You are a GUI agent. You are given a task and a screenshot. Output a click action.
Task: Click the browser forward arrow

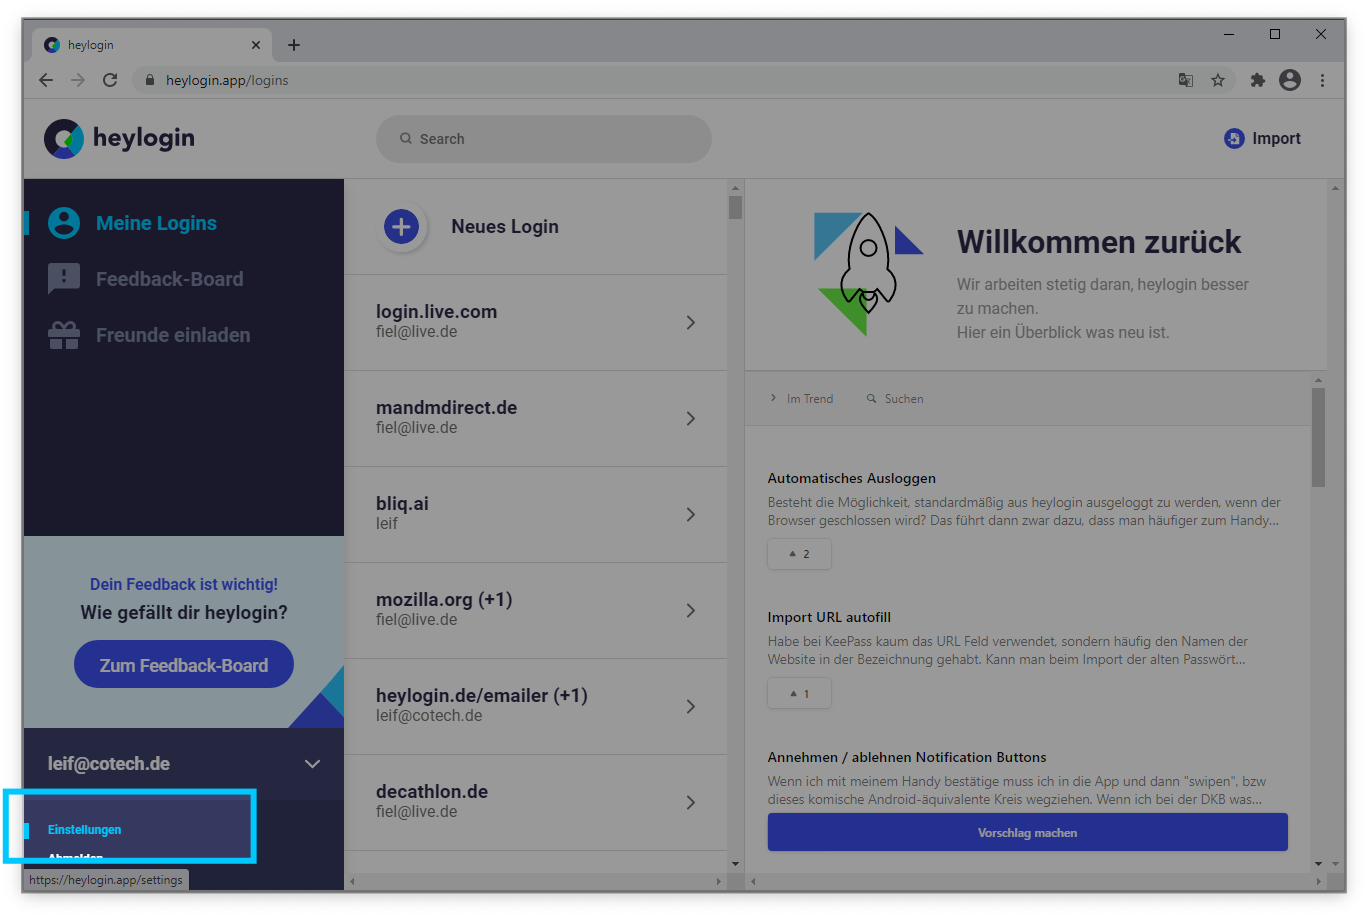78,80
